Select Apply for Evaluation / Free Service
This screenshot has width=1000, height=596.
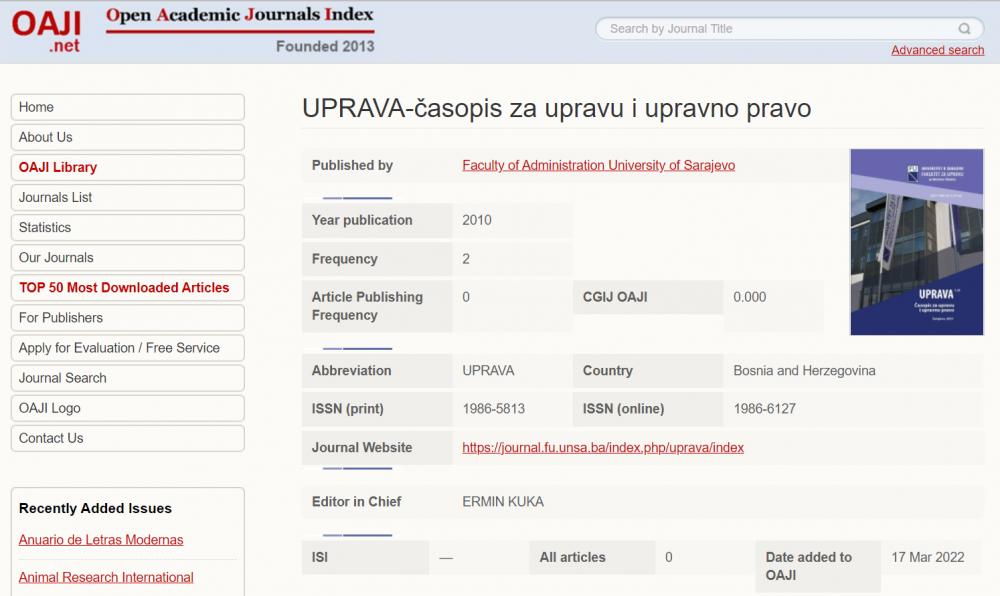126,347
